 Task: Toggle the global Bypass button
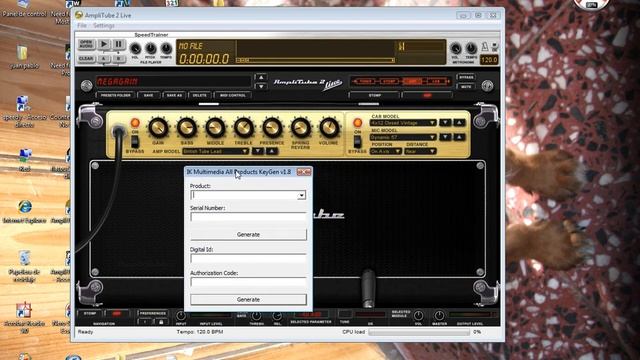(x=467, y=77)
